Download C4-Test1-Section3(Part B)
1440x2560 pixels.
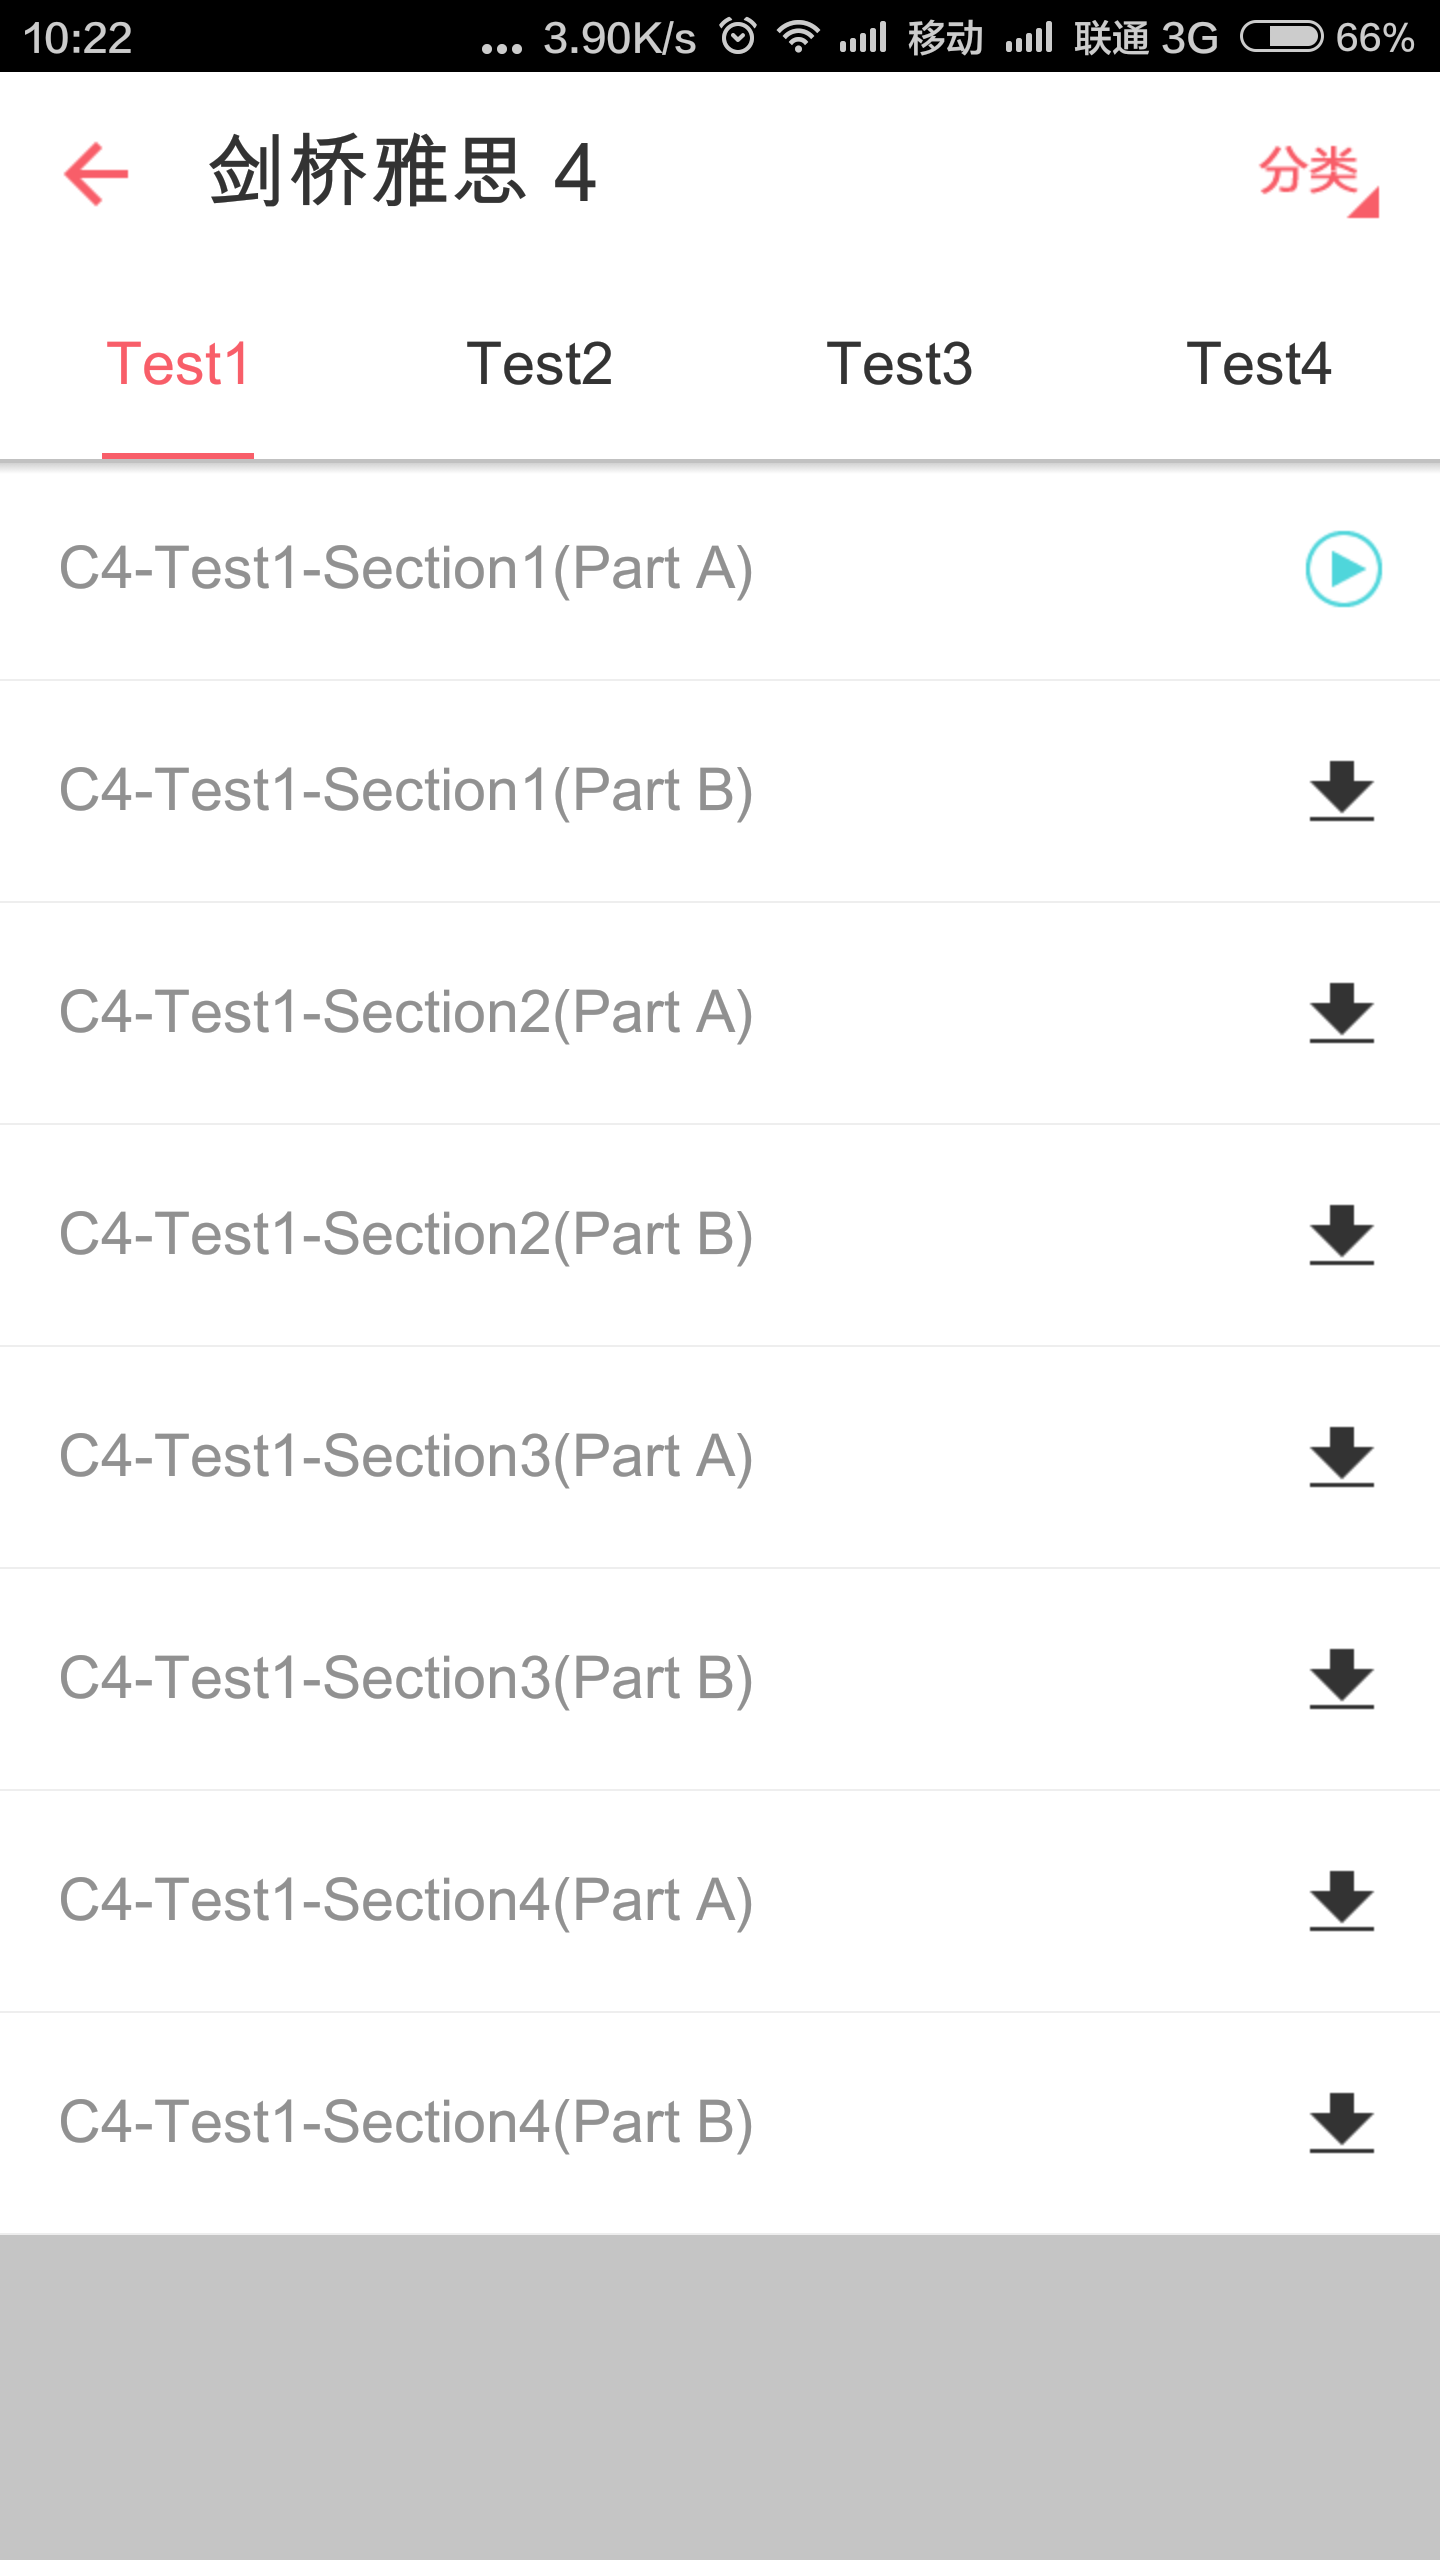[x=1341, y=1679]
